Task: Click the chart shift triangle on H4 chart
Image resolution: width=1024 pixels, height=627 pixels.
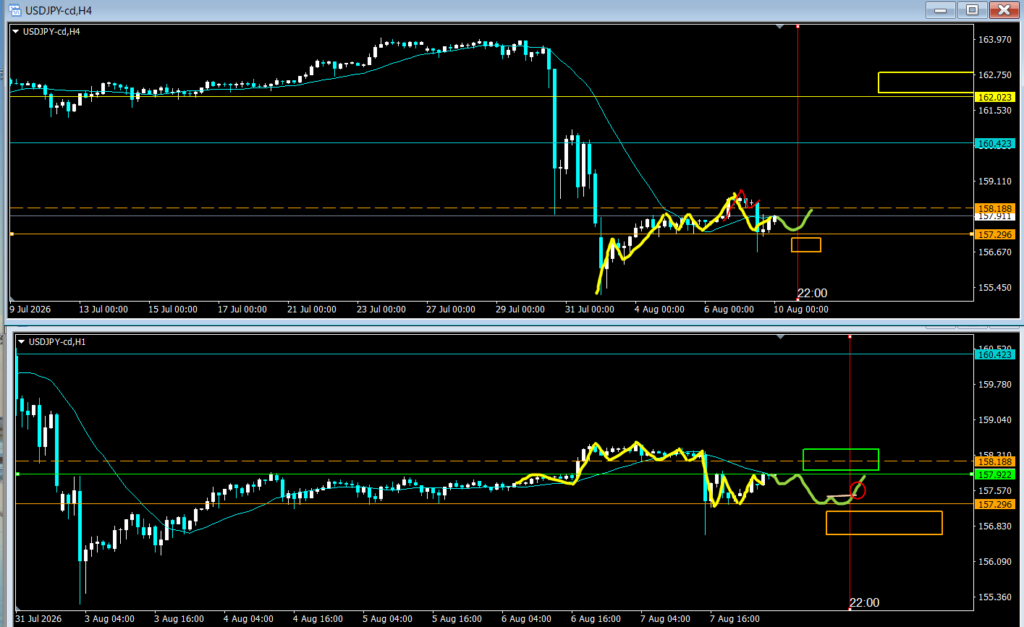Action: pyautogui.click(x=780, y=27)
